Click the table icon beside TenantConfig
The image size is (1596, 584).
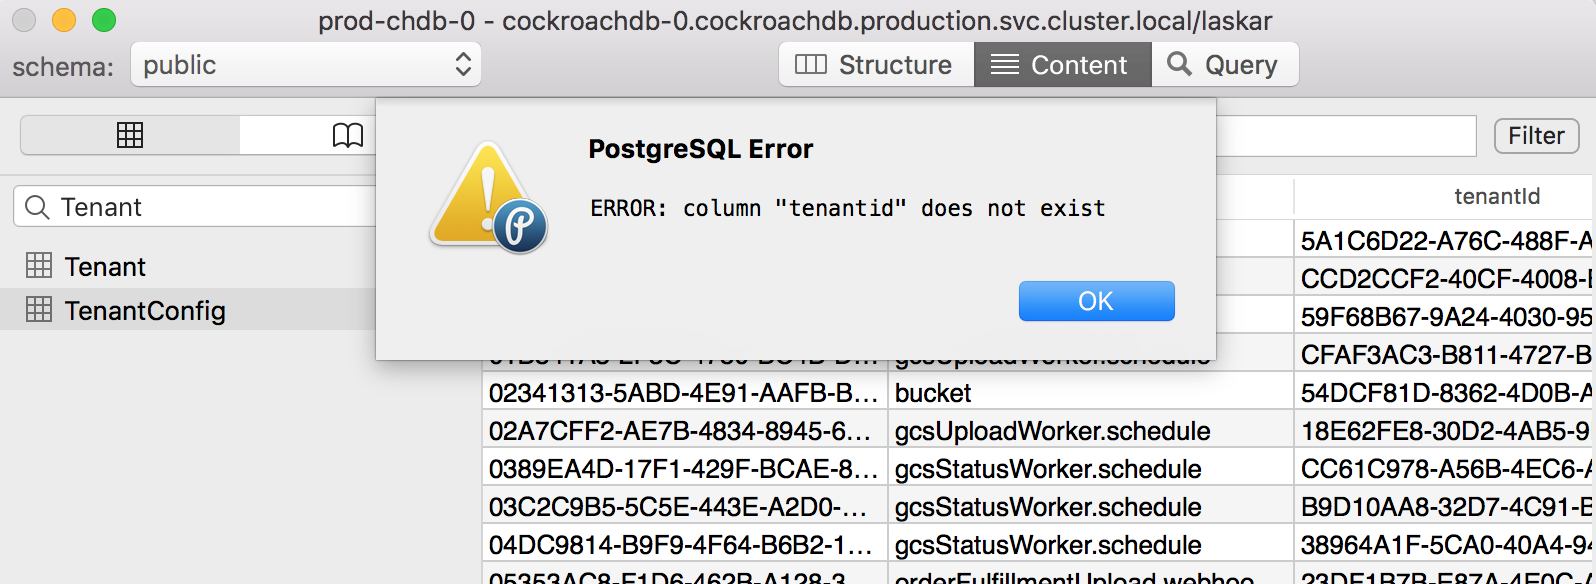[x=40, y=310]
